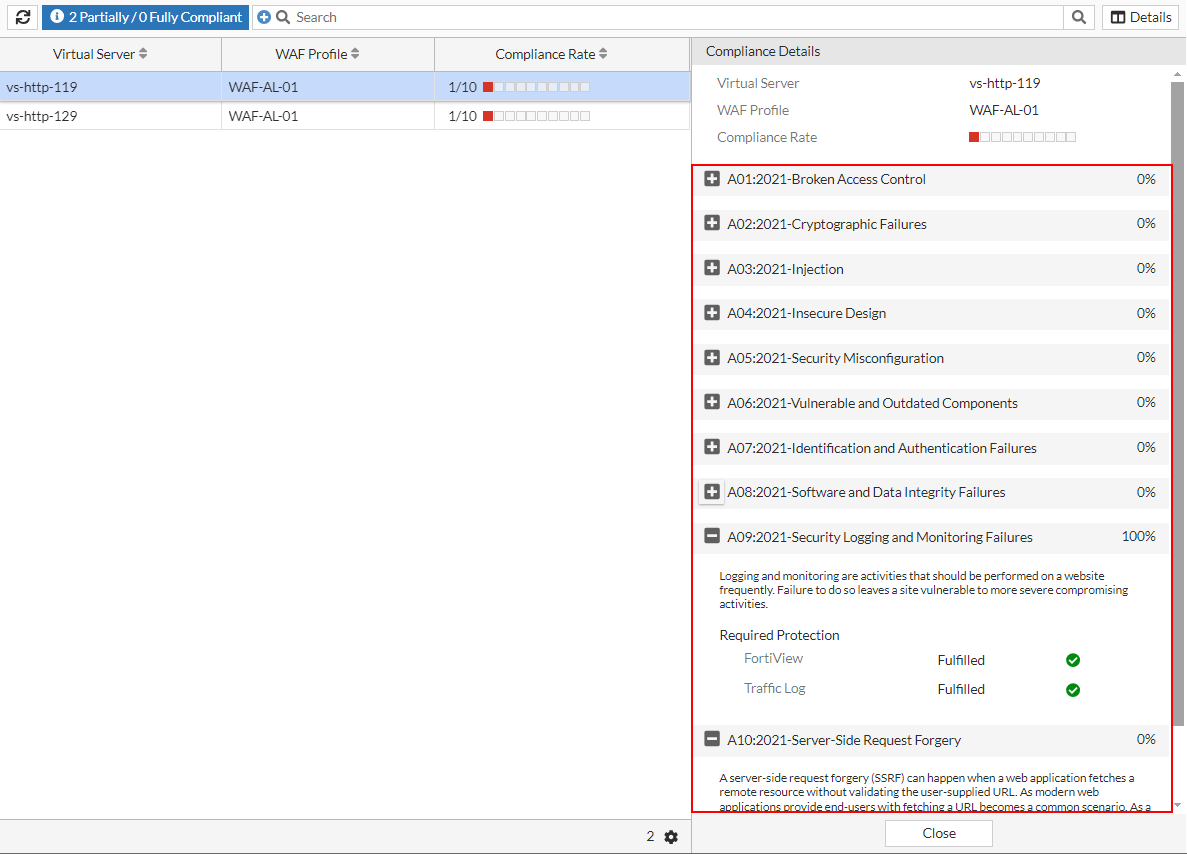Sort by WAF Profile column arrows
The image size is (1187, 854).
(x=355, y=54)
